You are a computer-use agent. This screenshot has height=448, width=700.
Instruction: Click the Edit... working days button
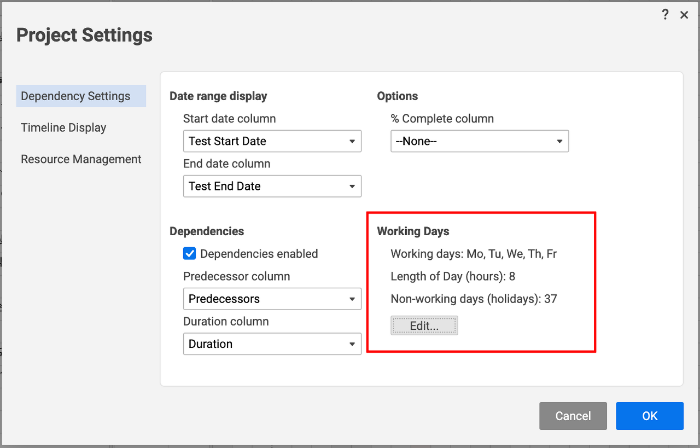click(424, 326)
